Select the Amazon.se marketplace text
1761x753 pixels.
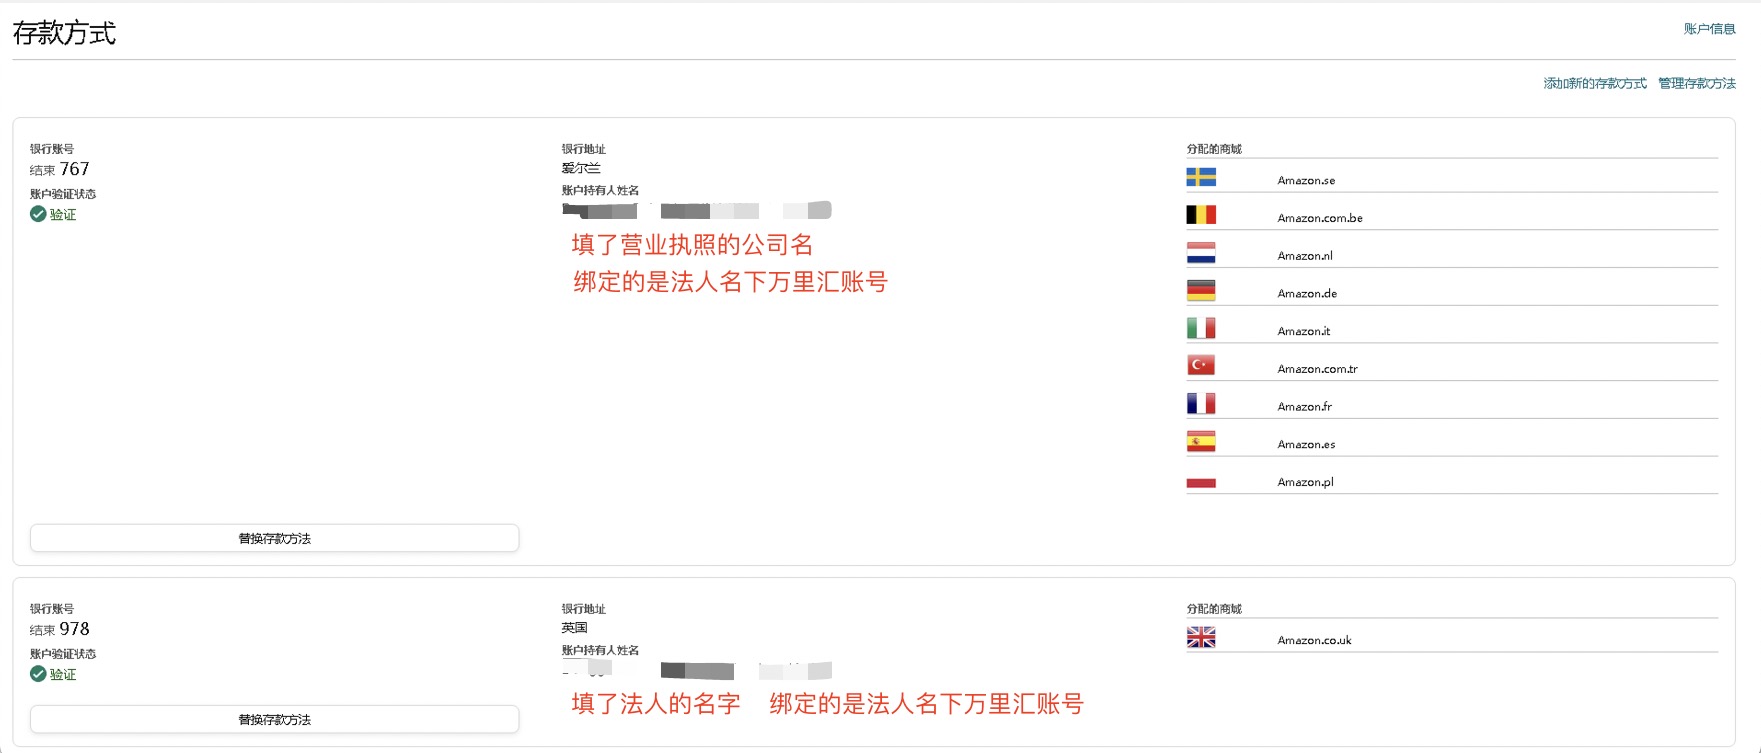1306,180
